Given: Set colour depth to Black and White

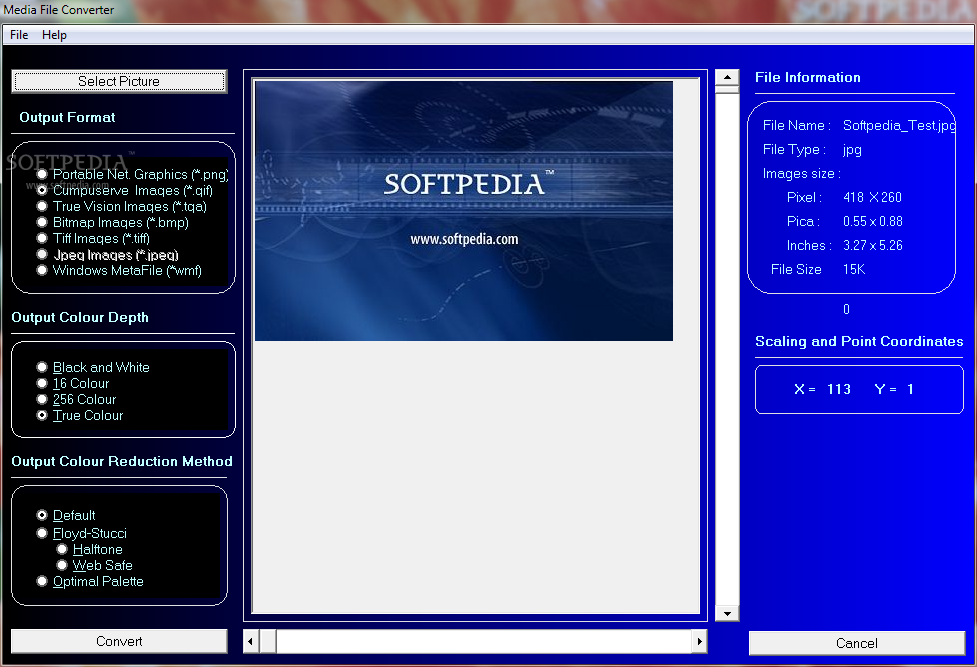Looking at the screenshot, I should tap(93, 367).
